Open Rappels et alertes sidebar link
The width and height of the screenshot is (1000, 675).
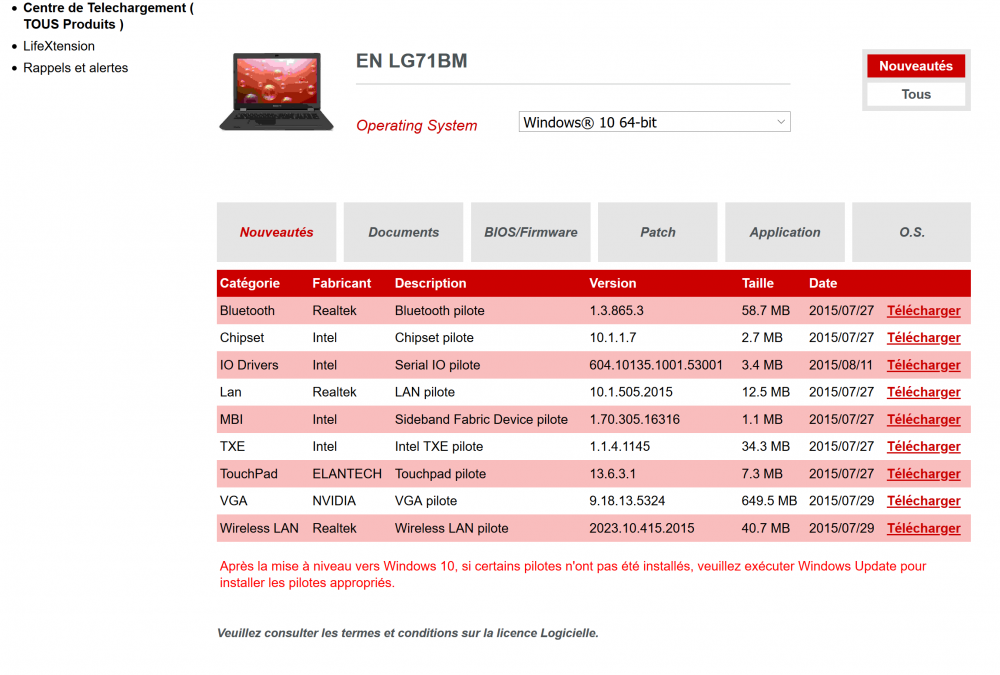click(75, 68)
